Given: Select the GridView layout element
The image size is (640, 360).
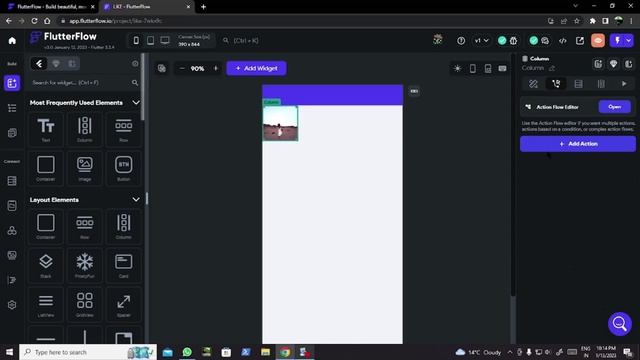Looking at the screenshot, I should pyautogui.click(x=84, y=304).
